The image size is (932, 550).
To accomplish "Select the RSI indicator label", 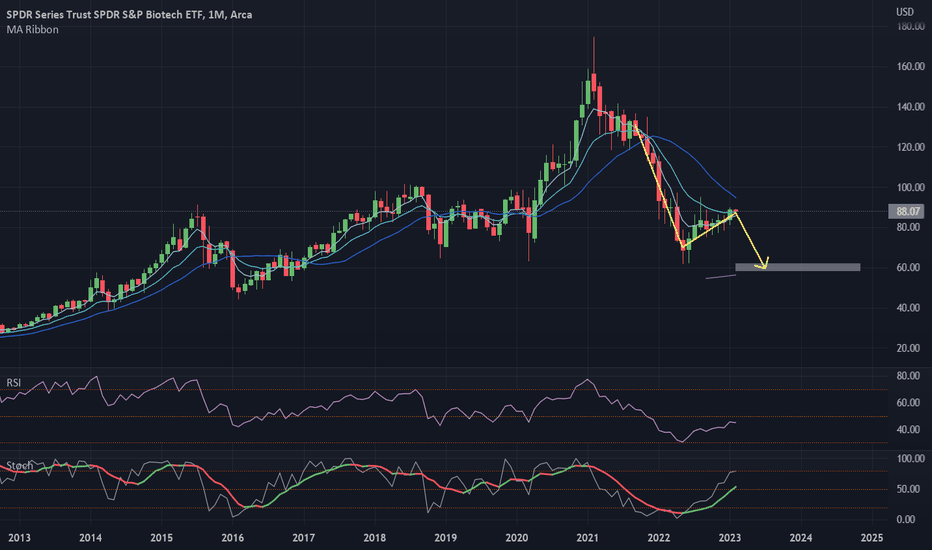I will coord(14,382).
